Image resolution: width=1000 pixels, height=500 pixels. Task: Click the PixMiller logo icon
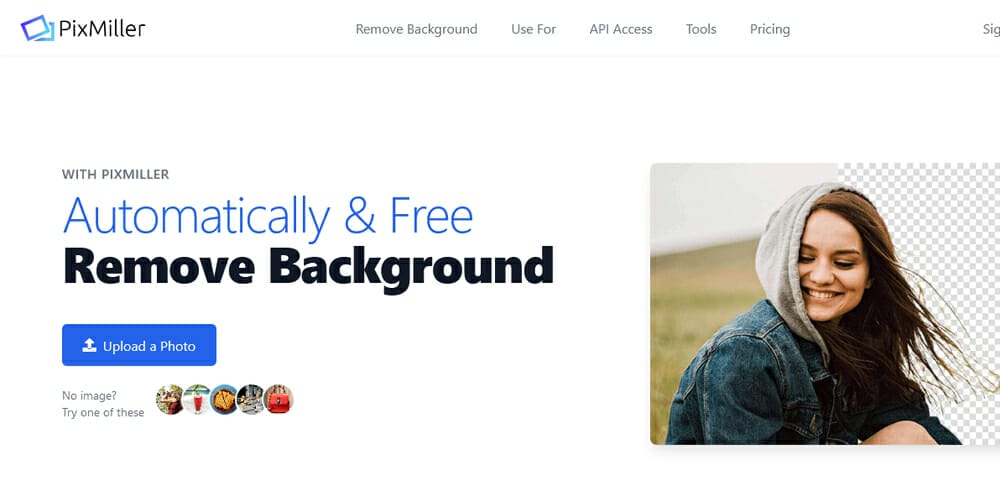coord(37,28)
